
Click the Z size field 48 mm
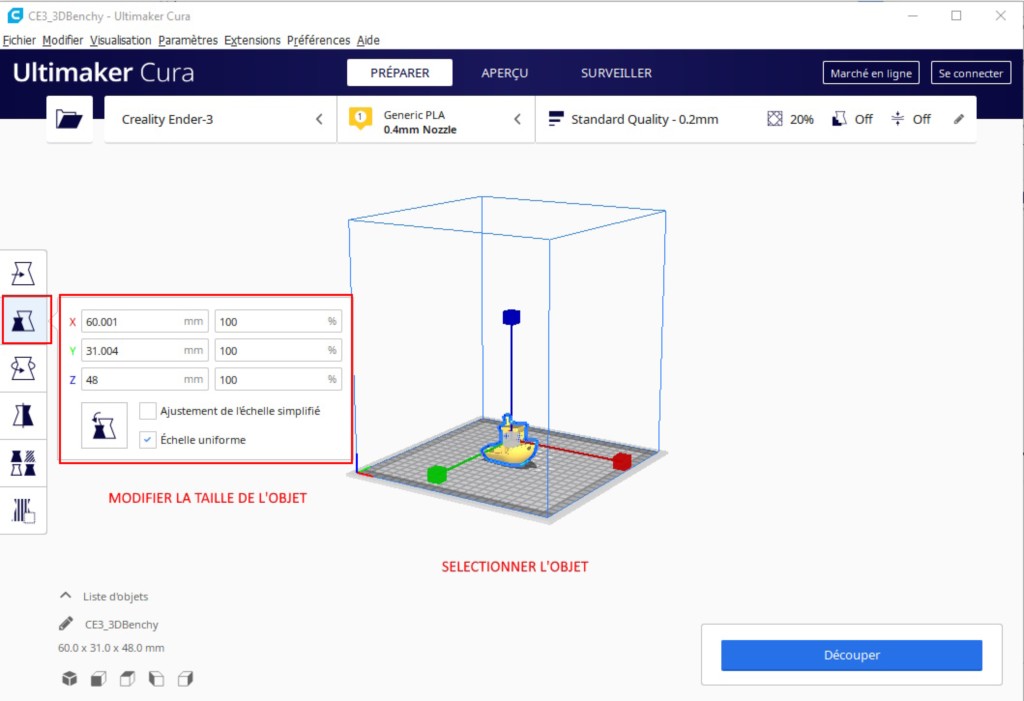pyautogui.click(x=145, y=380)
